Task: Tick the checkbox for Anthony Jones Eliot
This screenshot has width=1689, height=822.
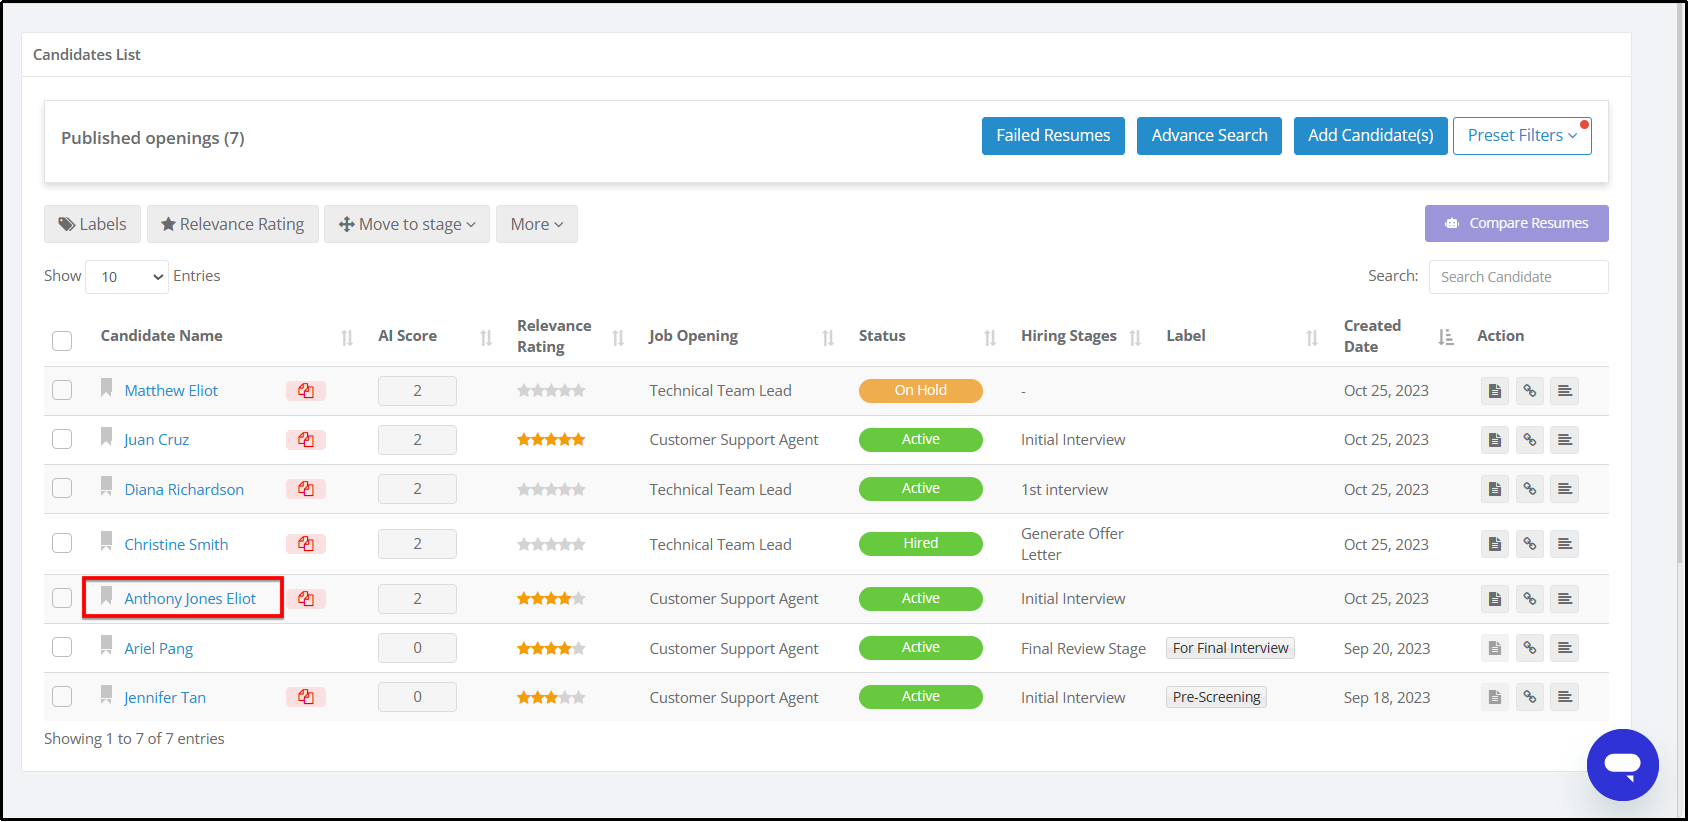Action: 62,598
